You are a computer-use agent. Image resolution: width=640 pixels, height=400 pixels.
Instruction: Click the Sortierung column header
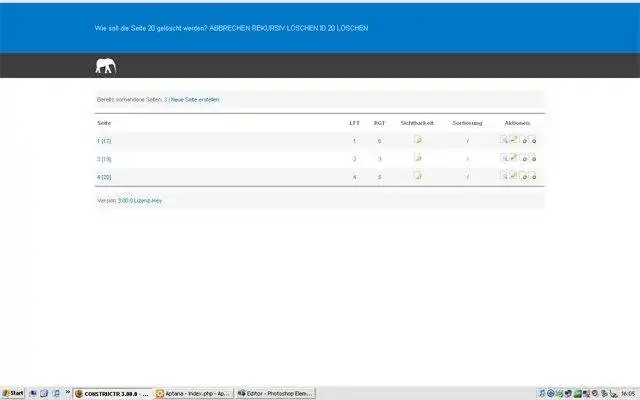pyautogui.click(x=467, y=123)
